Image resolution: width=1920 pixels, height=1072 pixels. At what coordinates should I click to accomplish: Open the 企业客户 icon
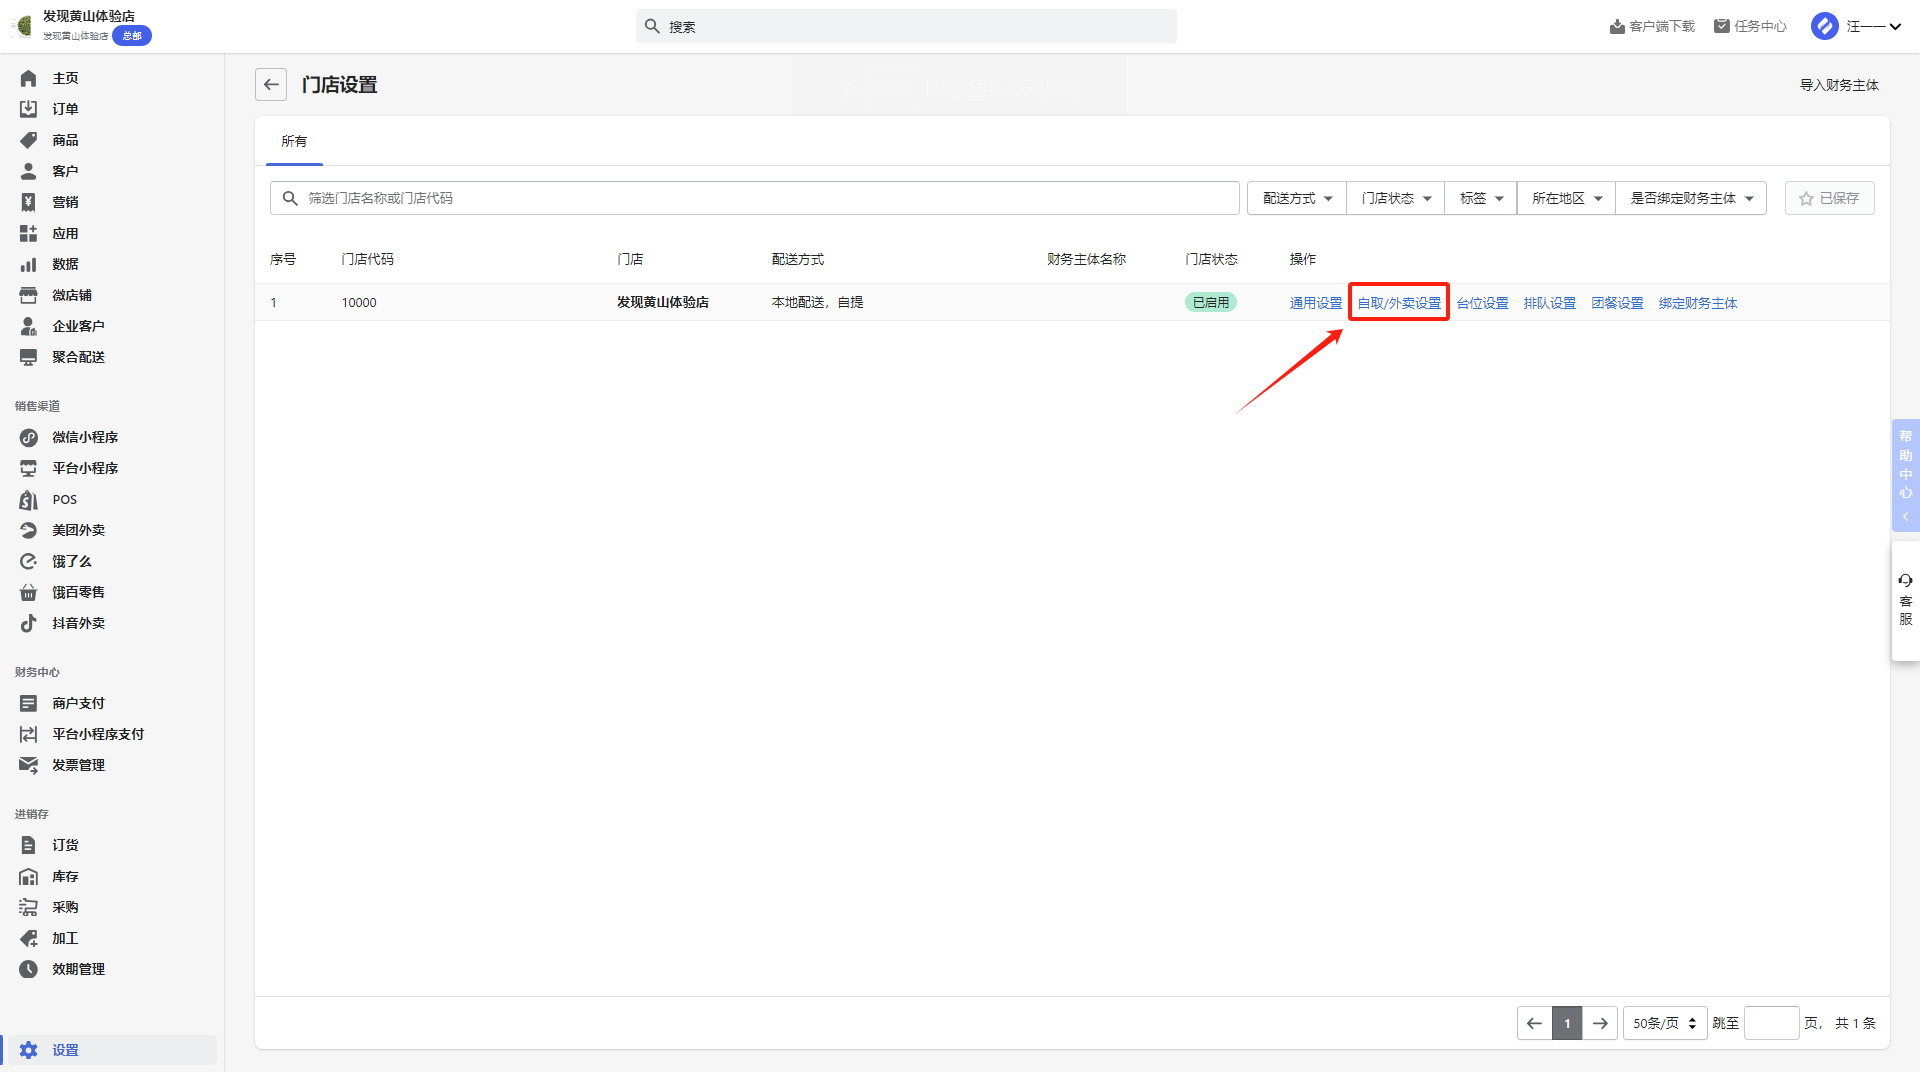point(28,326)
